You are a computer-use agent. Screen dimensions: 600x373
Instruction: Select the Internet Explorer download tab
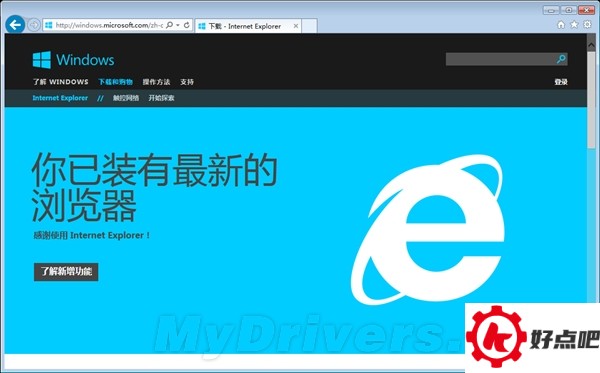248,26
